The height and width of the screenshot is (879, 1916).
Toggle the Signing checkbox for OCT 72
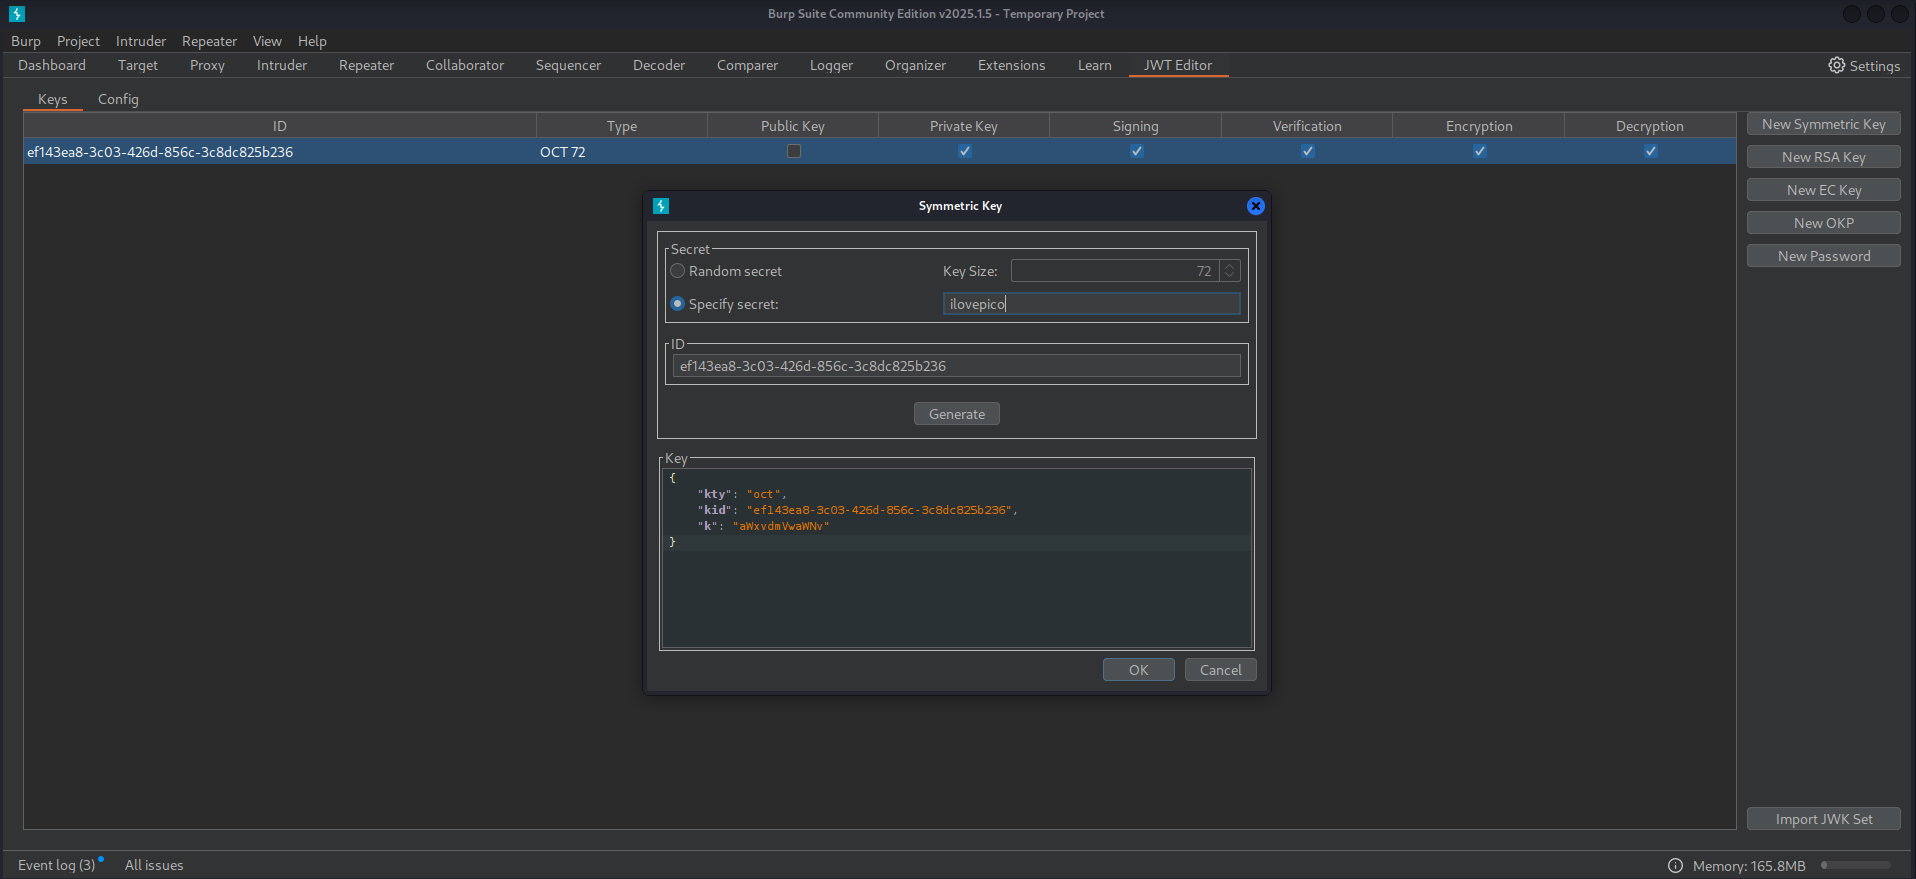click(1136, 151)
